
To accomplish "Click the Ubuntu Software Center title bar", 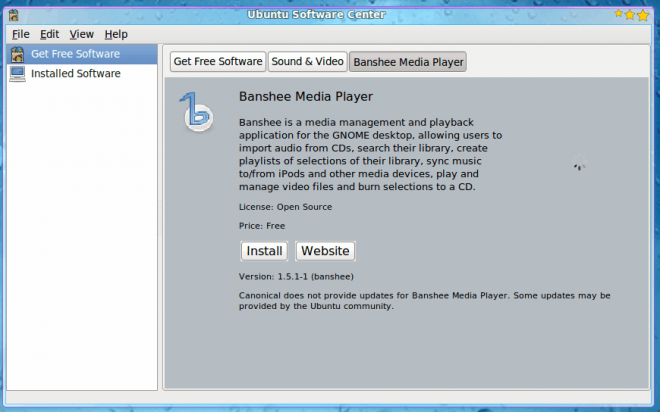I will pyautogui.click(x=330, y=14).
